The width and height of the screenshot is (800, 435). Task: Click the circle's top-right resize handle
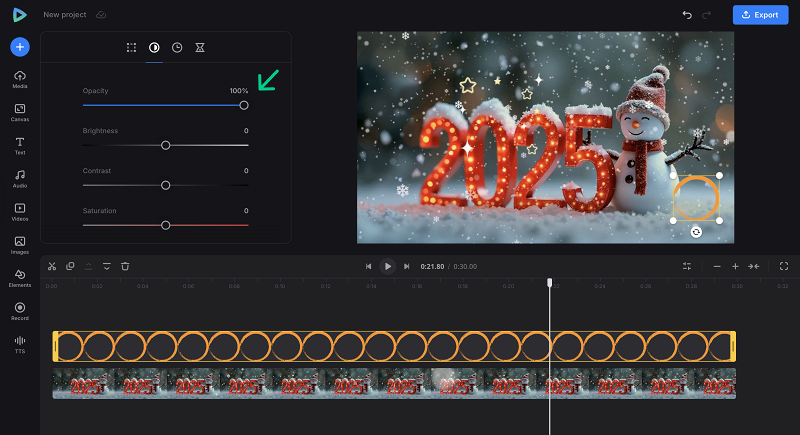point(719,175)
